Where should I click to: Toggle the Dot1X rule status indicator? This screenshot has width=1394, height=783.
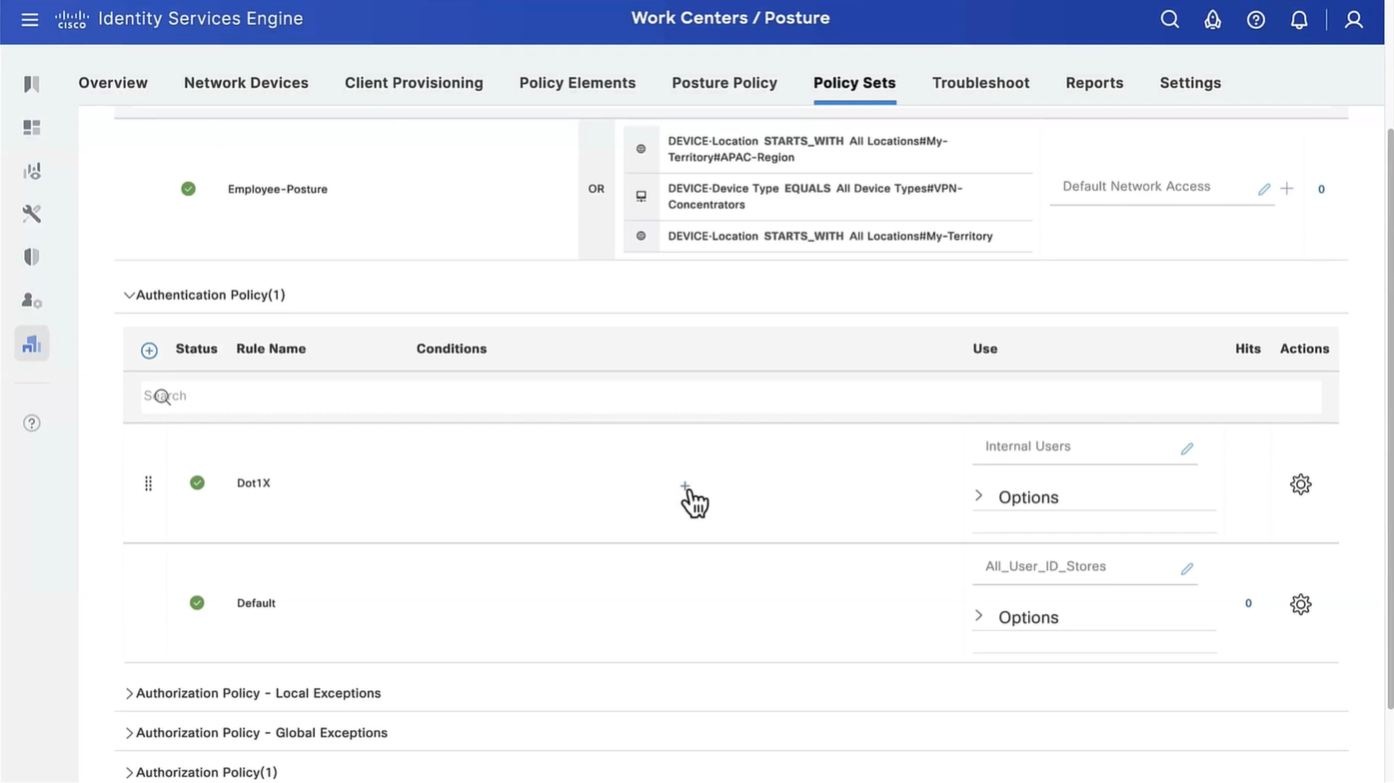[197, 483]
